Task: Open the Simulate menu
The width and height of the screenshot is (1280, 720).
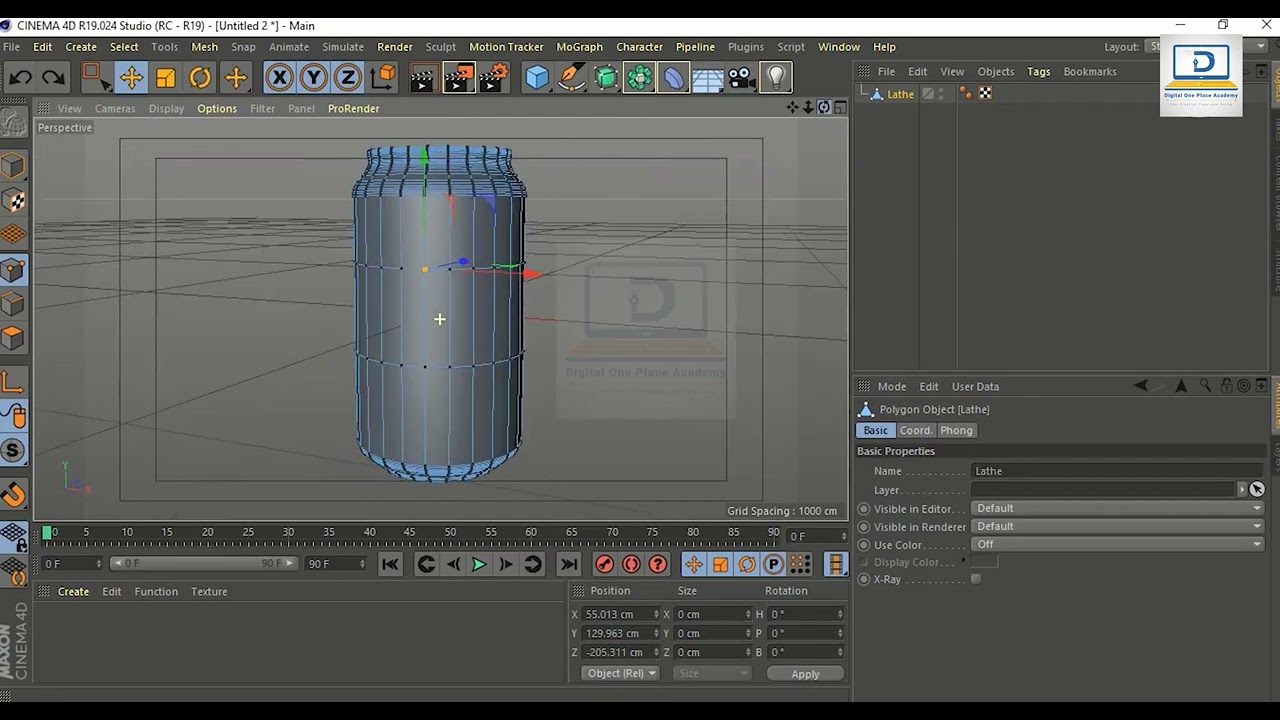Action: [343, 47]
